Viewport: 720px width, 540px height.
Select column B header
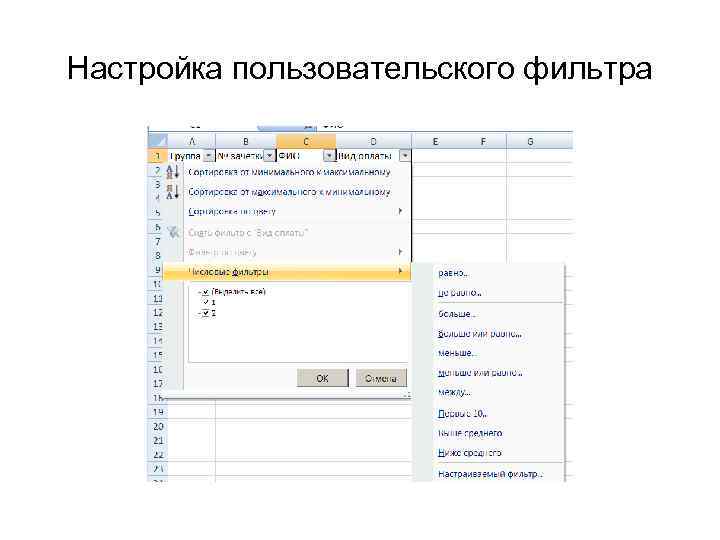click(246, 141)
